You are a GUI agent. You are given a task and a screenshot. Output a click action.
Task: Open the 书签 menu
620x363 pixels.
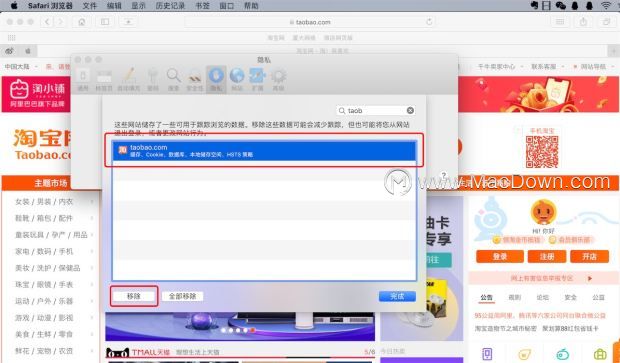202,6
